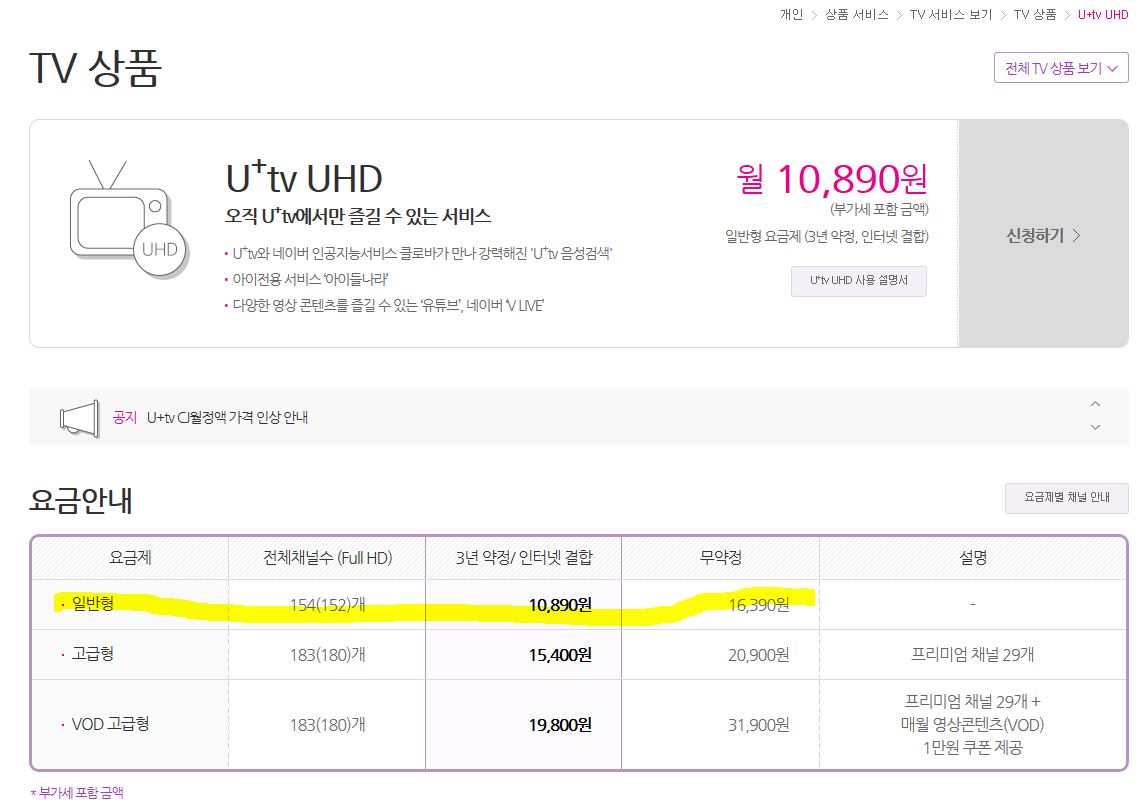
Task: Click the 무약정 column header
Action: pyautogui.click(x=720, y=557)
